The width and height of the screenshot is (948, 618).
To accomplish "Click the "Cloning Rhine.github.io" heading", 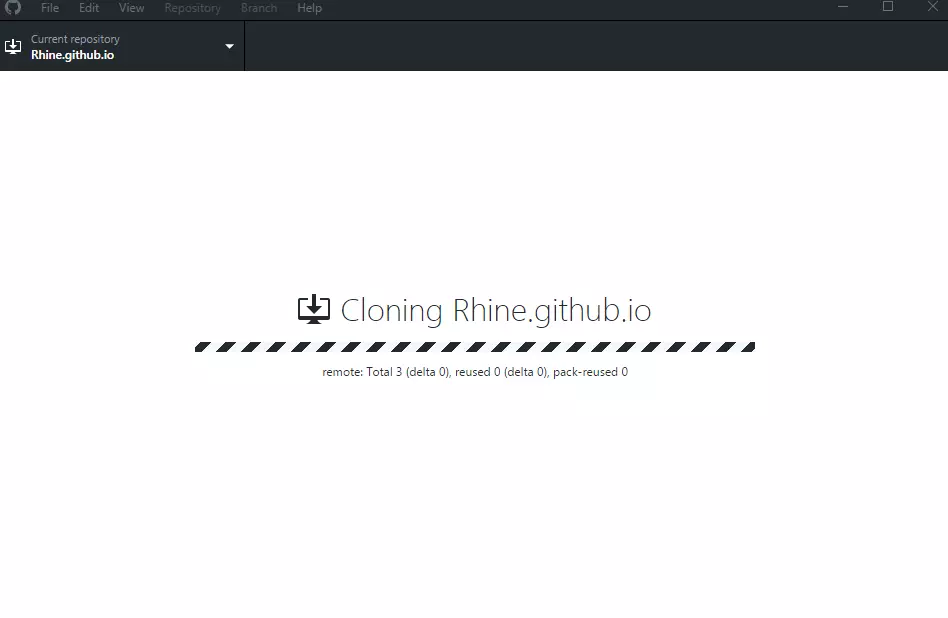I will point(496,310).
